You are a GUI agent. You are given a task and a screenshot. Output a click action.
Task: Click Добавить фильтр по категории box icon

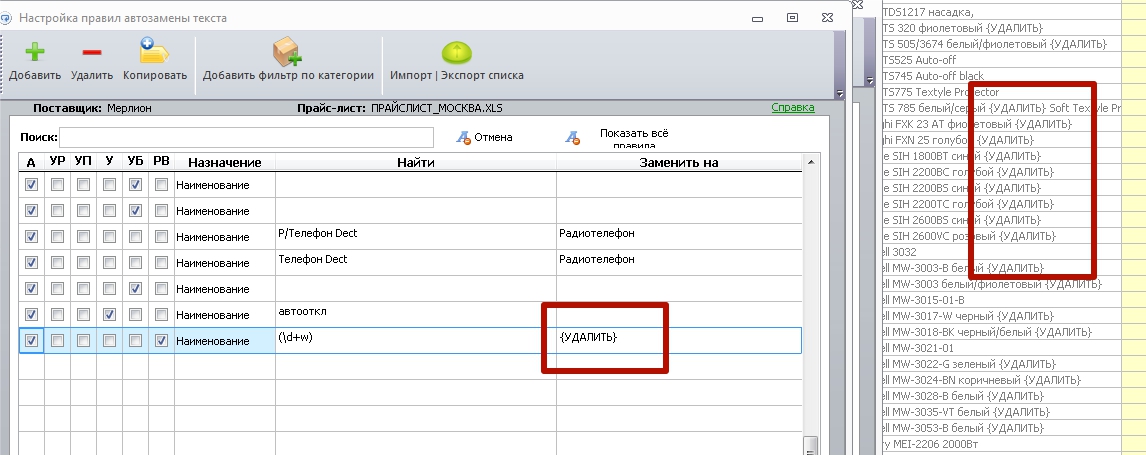click(287, 52)
